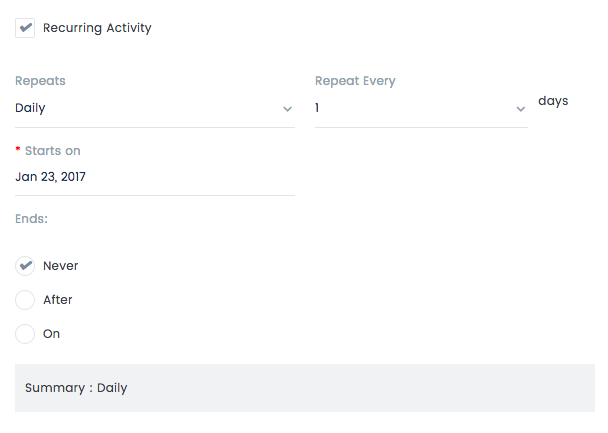
Task: Click the Never option label
Action: tap(60, 266)
